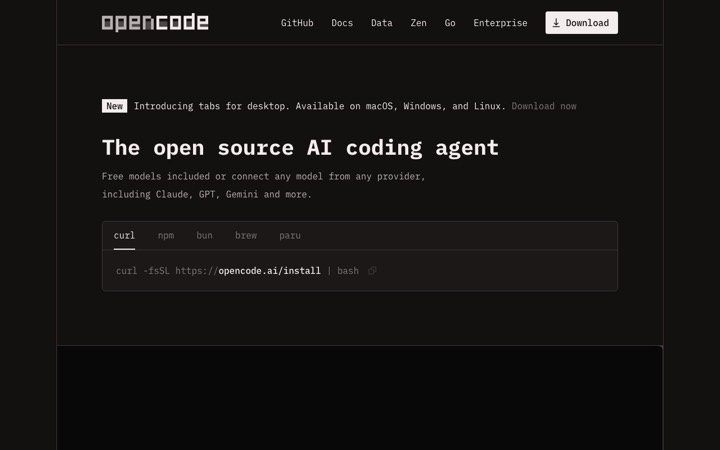This screenshot has height=450, width=720.
Task: Follow the 'Download now' link
Action: tap(544, 106)
